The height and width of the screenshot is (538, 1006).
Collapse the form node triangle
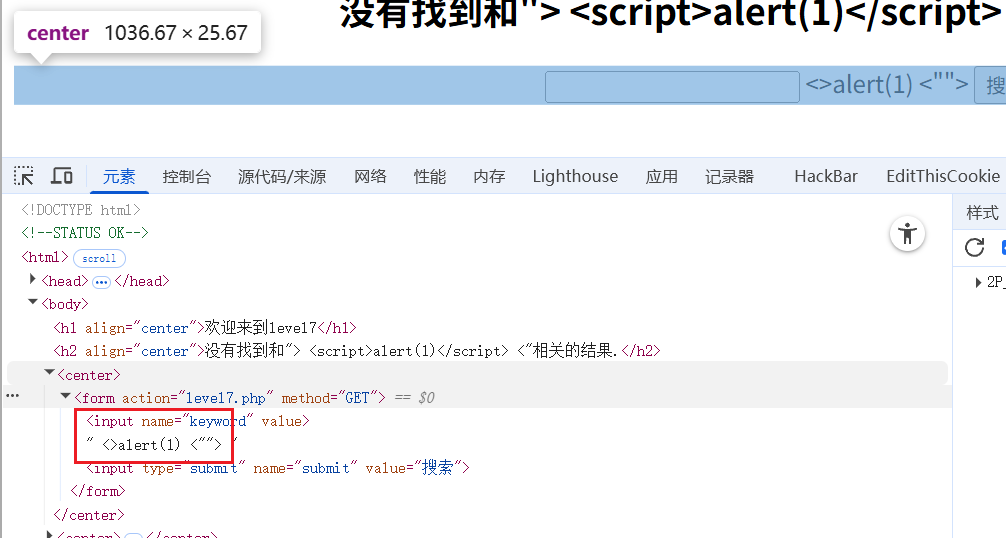pos(65,396)
